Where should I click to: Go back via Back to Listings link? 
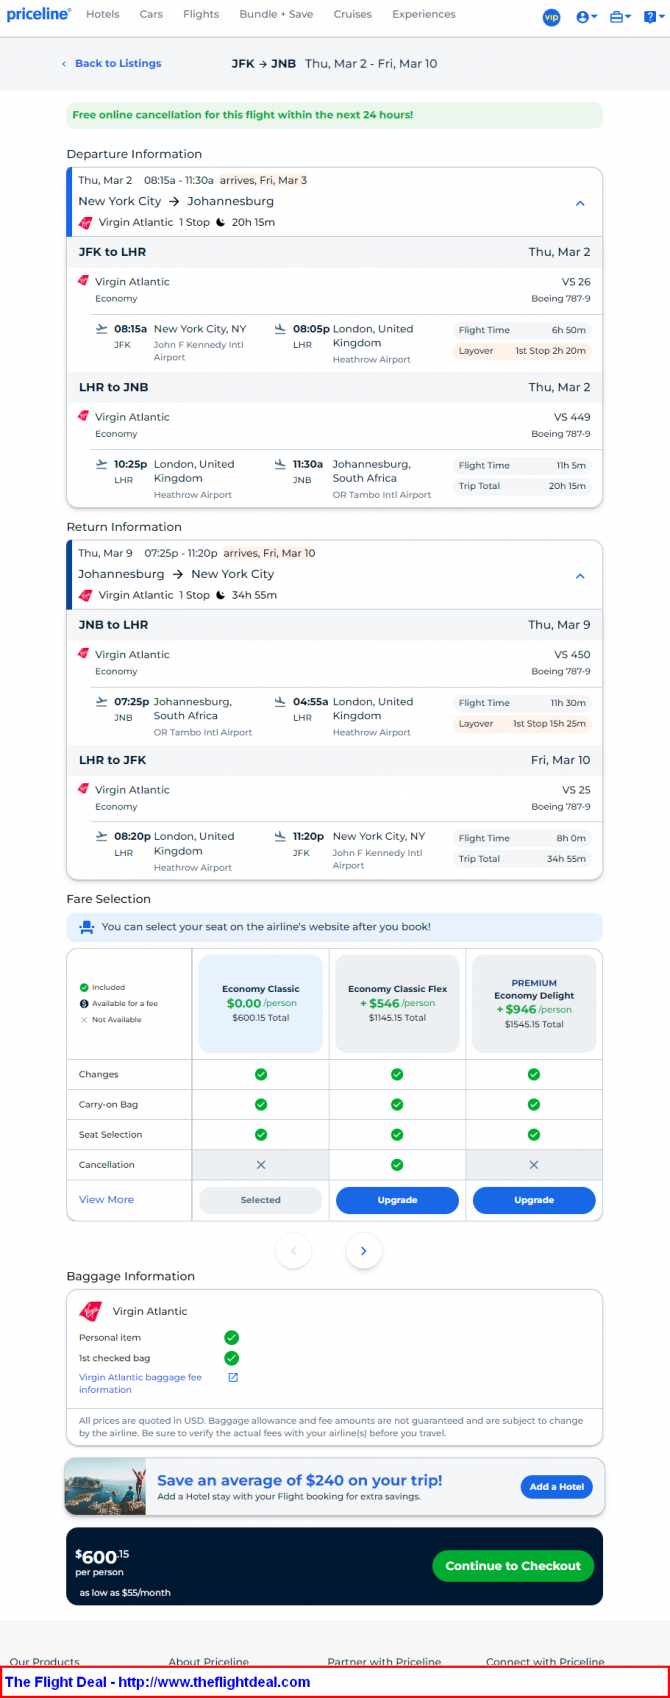(x=111, y=63)
